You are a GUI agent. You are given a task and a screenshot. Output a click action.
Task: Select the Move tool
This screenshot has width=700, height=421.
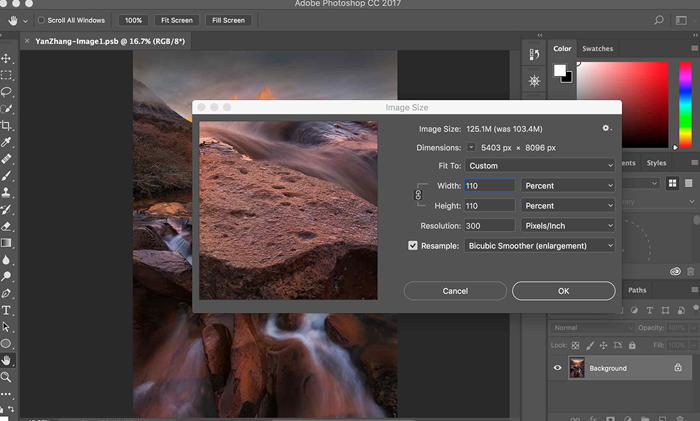pyautogui.click(x=6, y=58)
